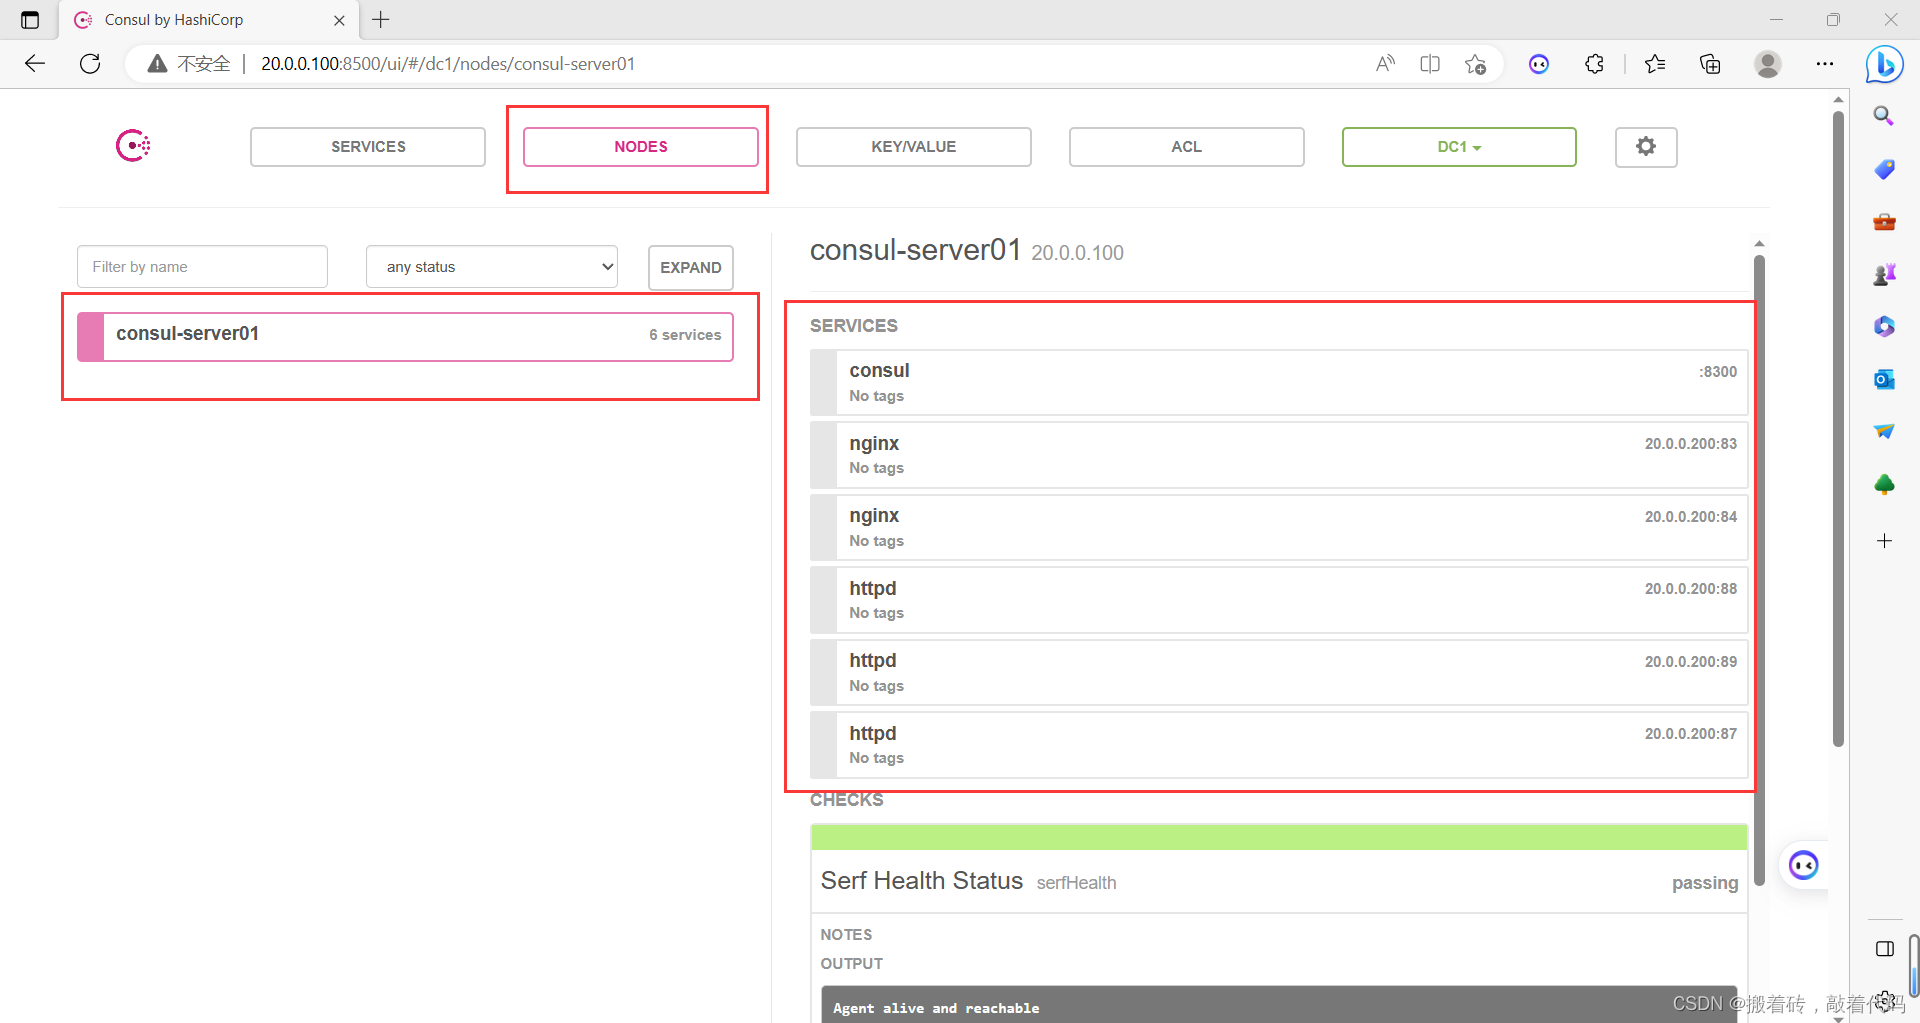Open the any status dropdown
Image resolution: width=1920 pixels, height=1023 pixels.
click(492, 267)
